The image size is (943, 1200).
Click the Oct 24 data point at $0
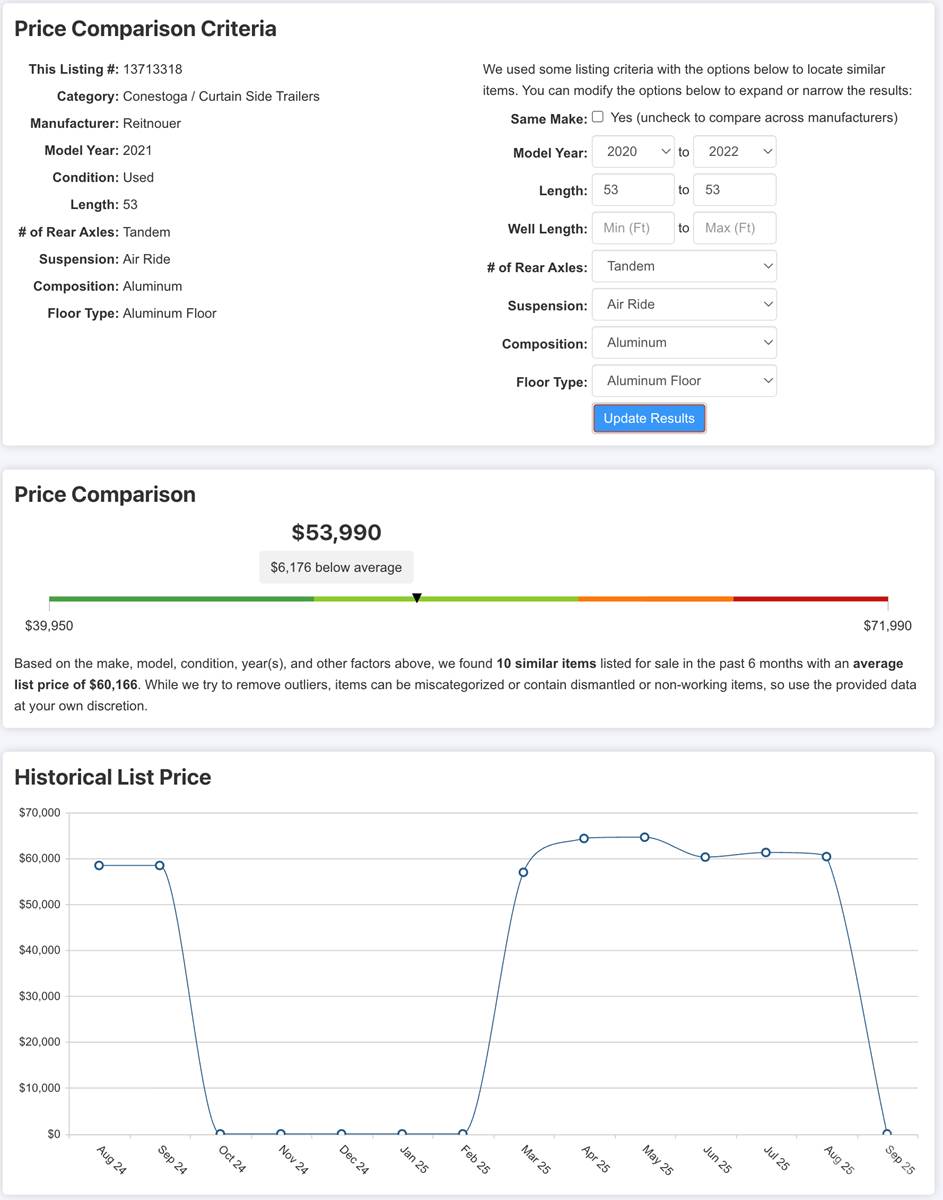tap(220, 1134)
